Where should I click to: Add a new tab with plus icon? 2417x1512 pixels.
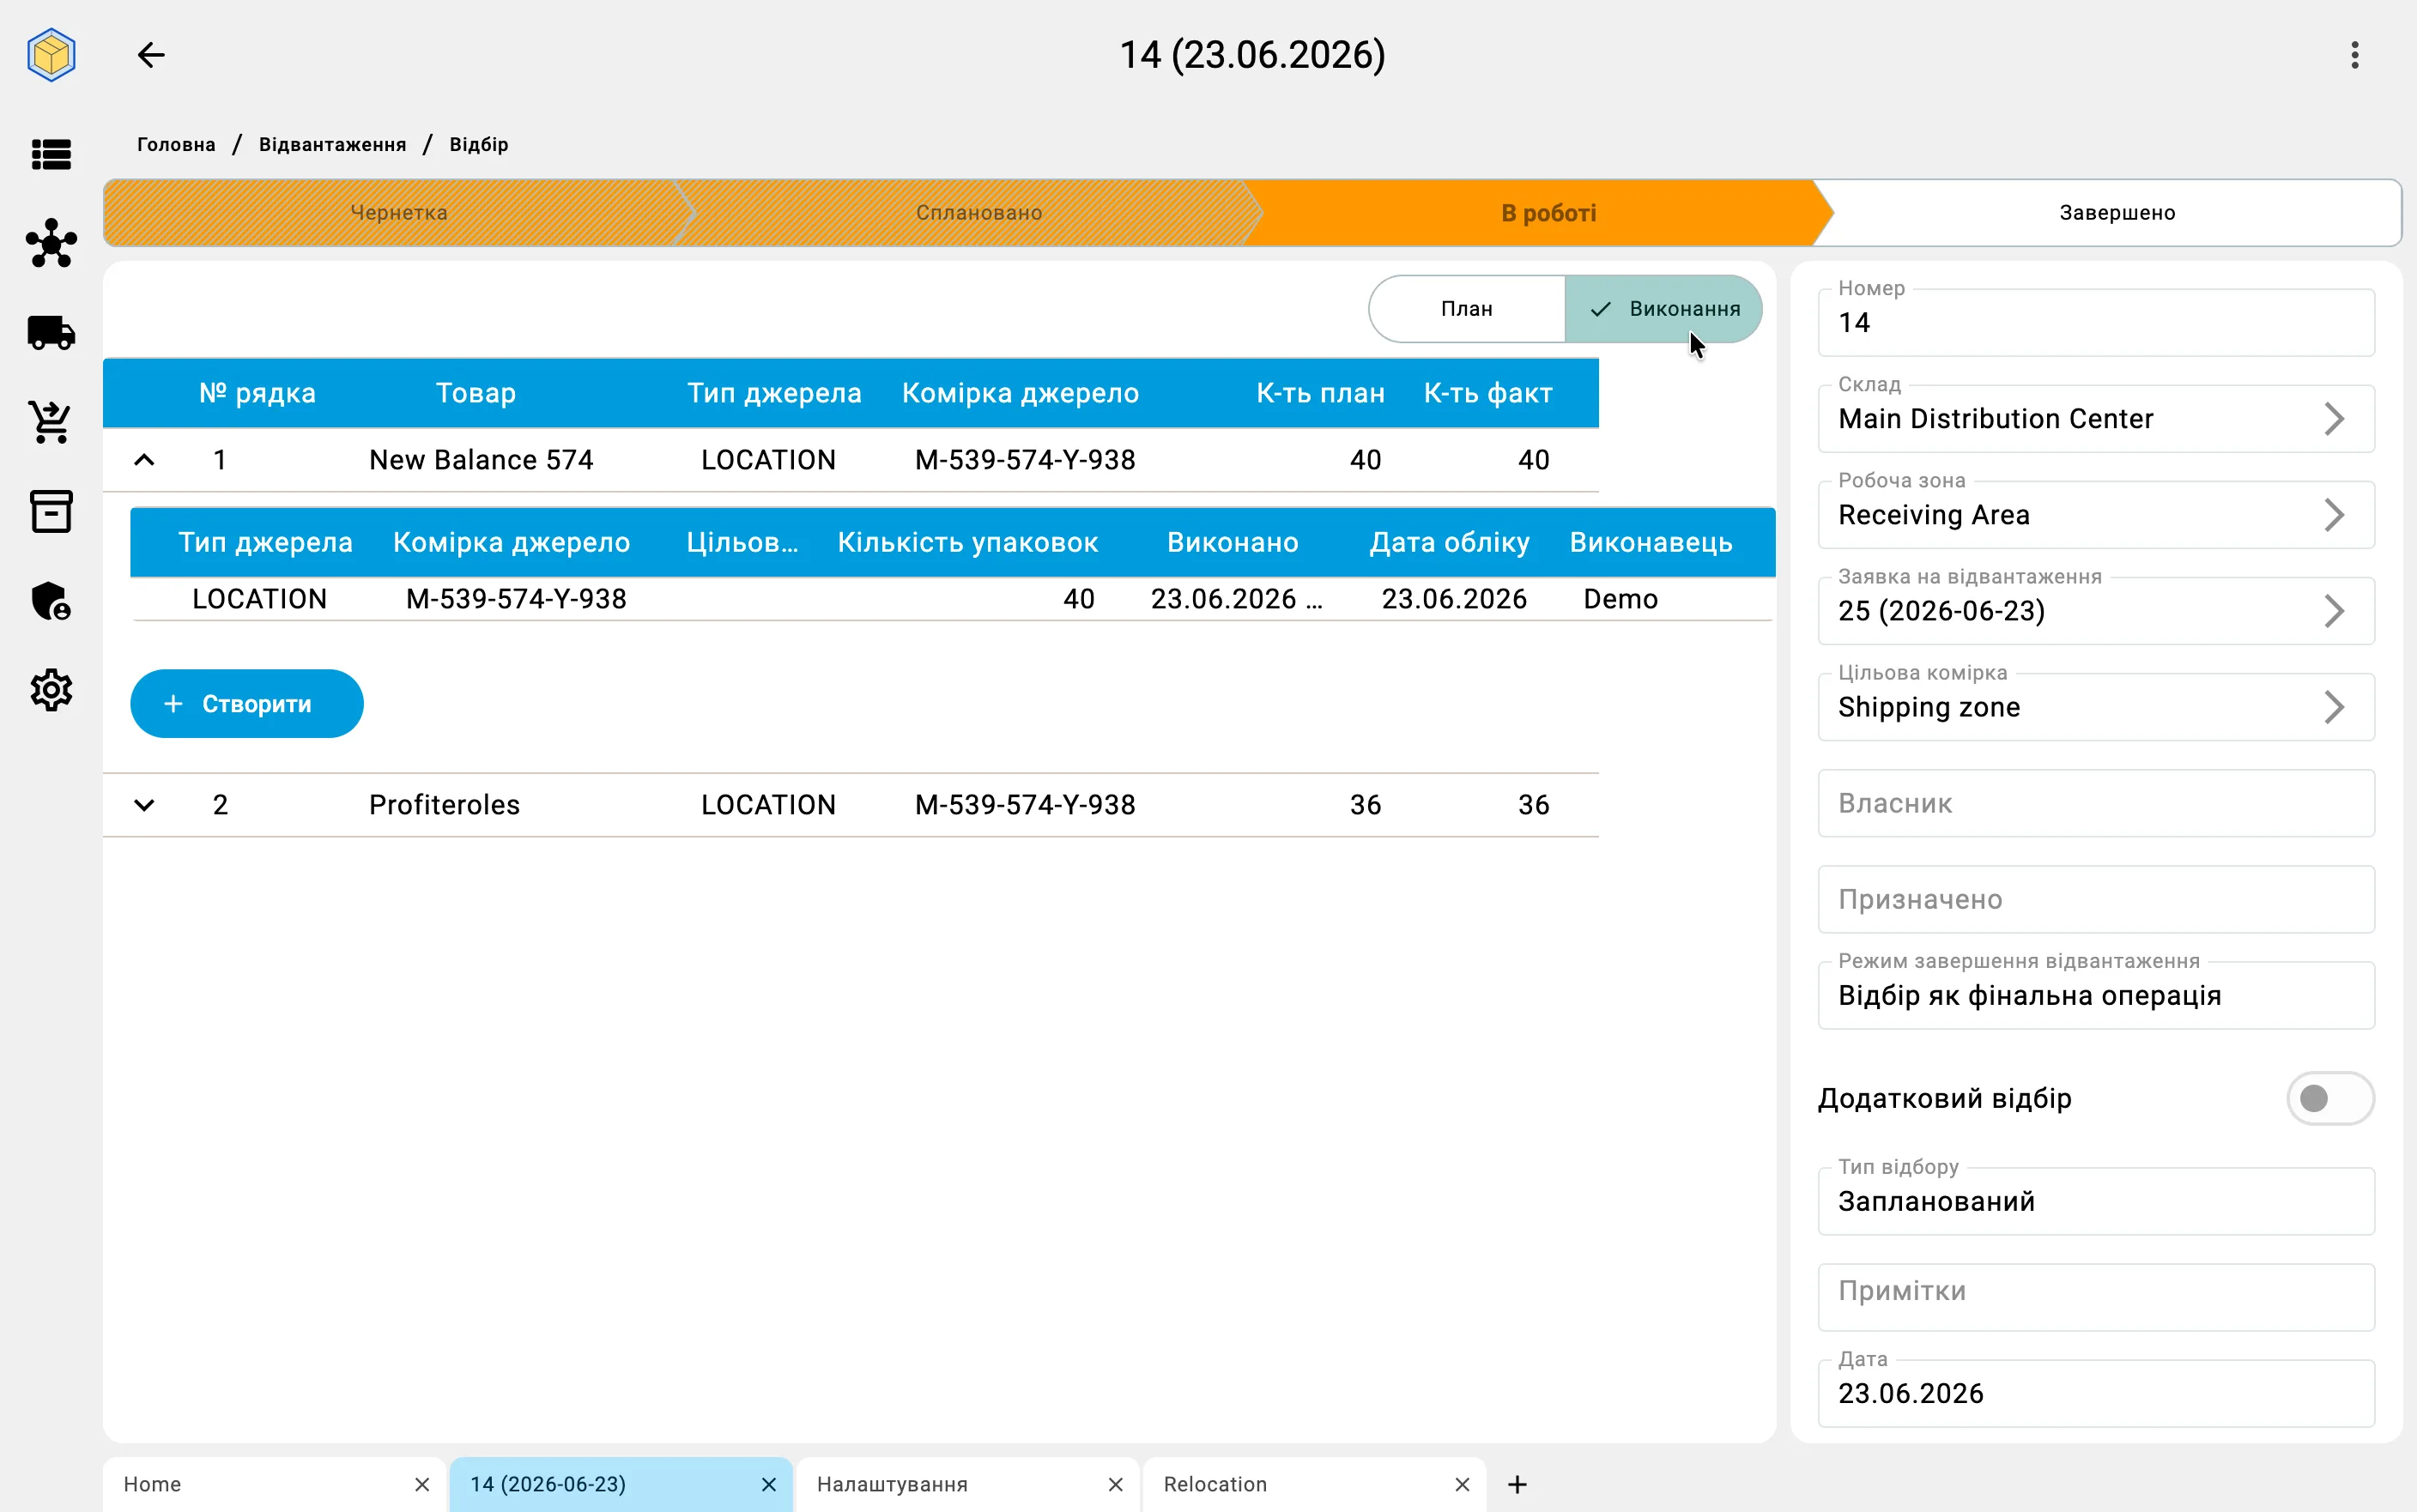(1517, 1484)
